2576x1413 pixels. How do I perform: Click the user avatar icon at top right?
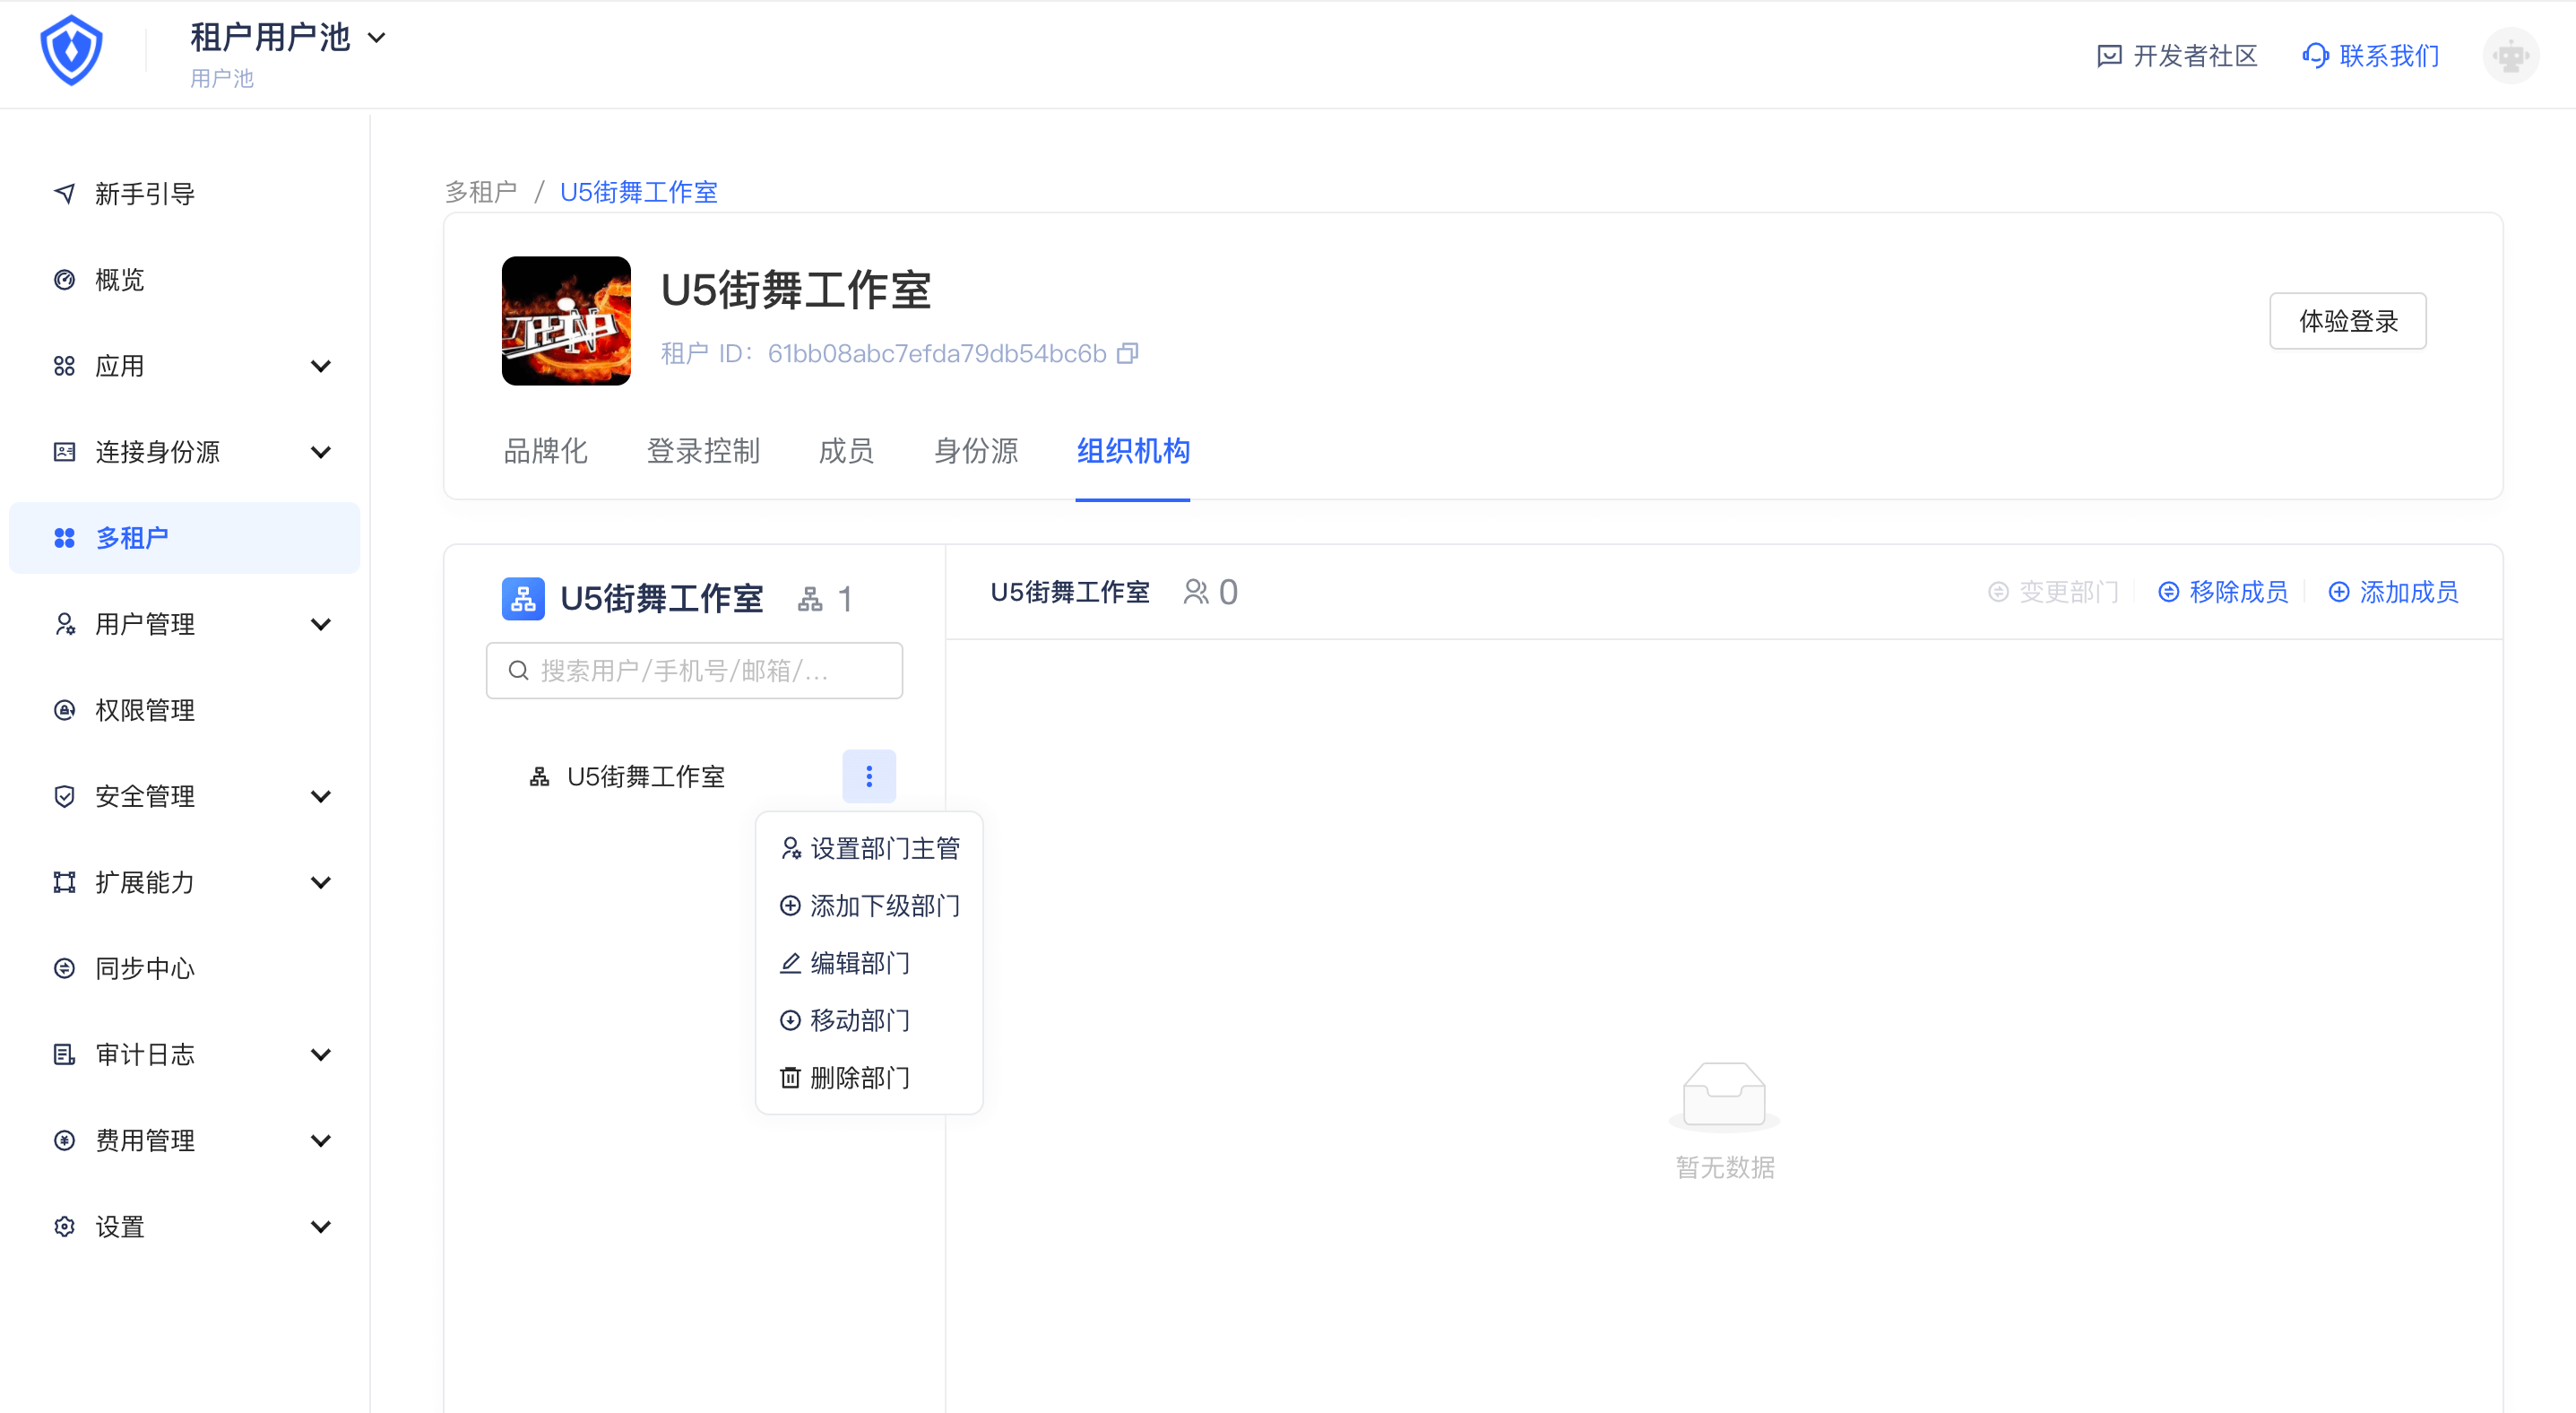coord(2510,56)
